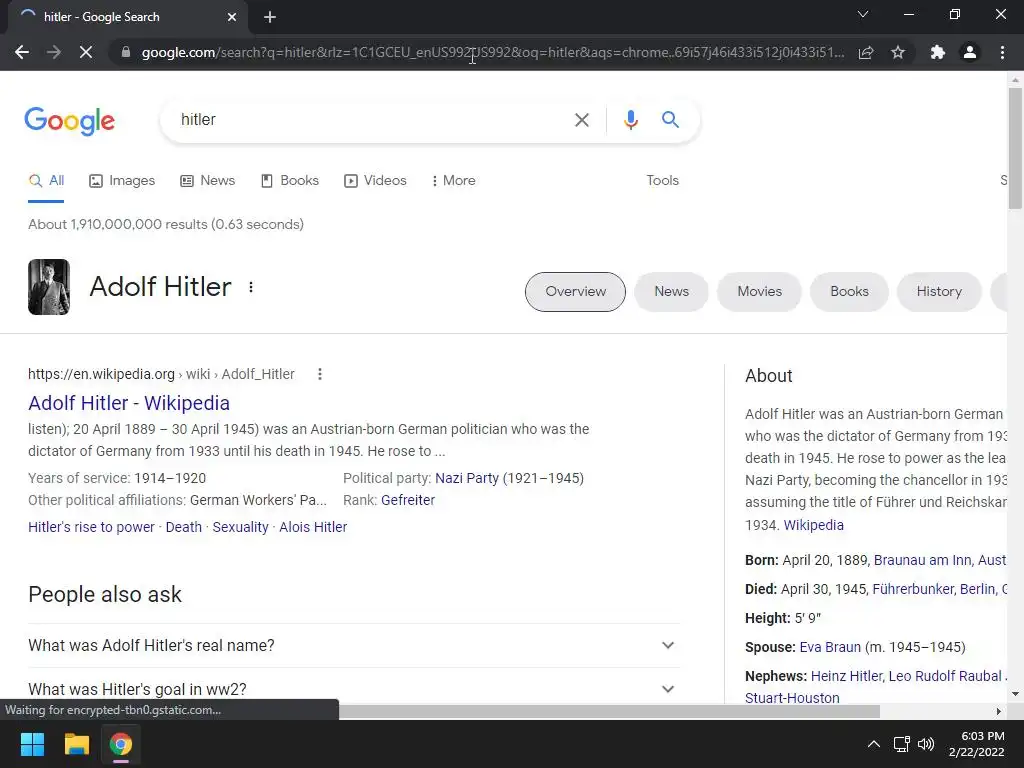1024x768 pixels.
Task: Open File Explorer from the taskbar
Action: coord(76,744)
